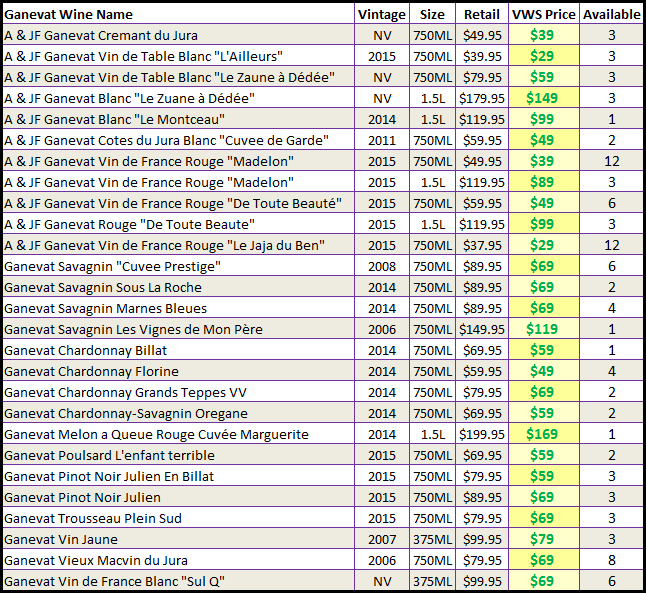Click $59 VWS price in Chardonnay Billat row
Screen dimensions: 646x593
coord(544,350)
